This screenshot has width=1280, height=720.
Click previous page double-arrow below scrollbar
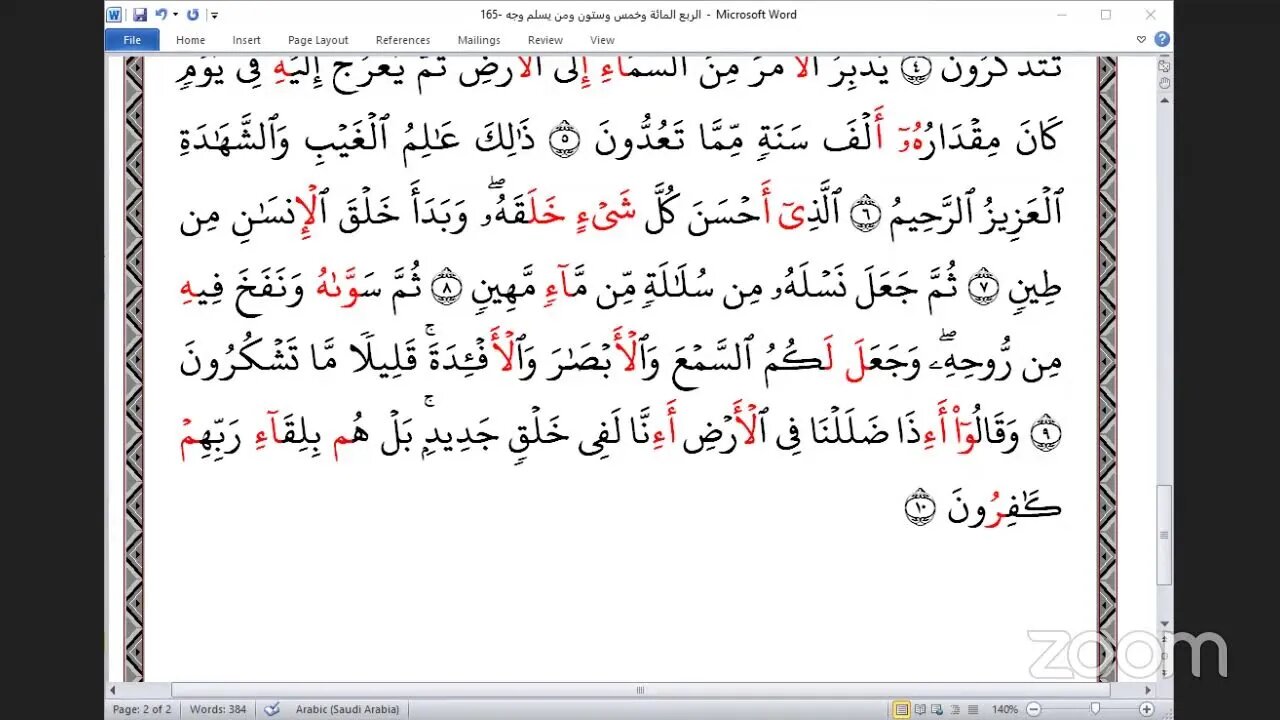(1164, 640)
